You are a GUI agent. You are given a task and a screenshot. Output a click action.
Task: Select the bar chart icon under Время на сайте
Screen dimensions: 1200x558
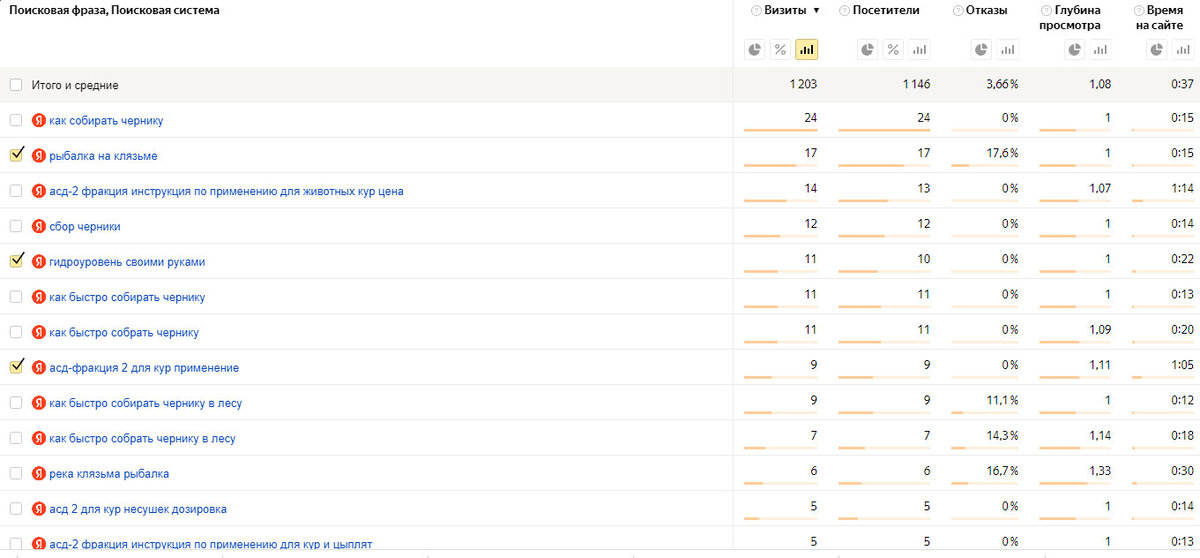1185,49
